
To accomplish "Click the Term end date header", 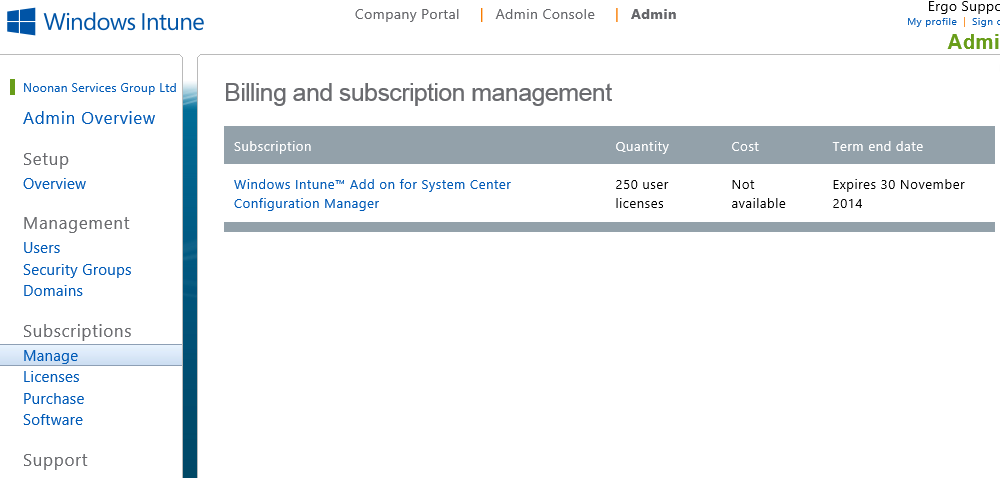I will click(878, 147).
